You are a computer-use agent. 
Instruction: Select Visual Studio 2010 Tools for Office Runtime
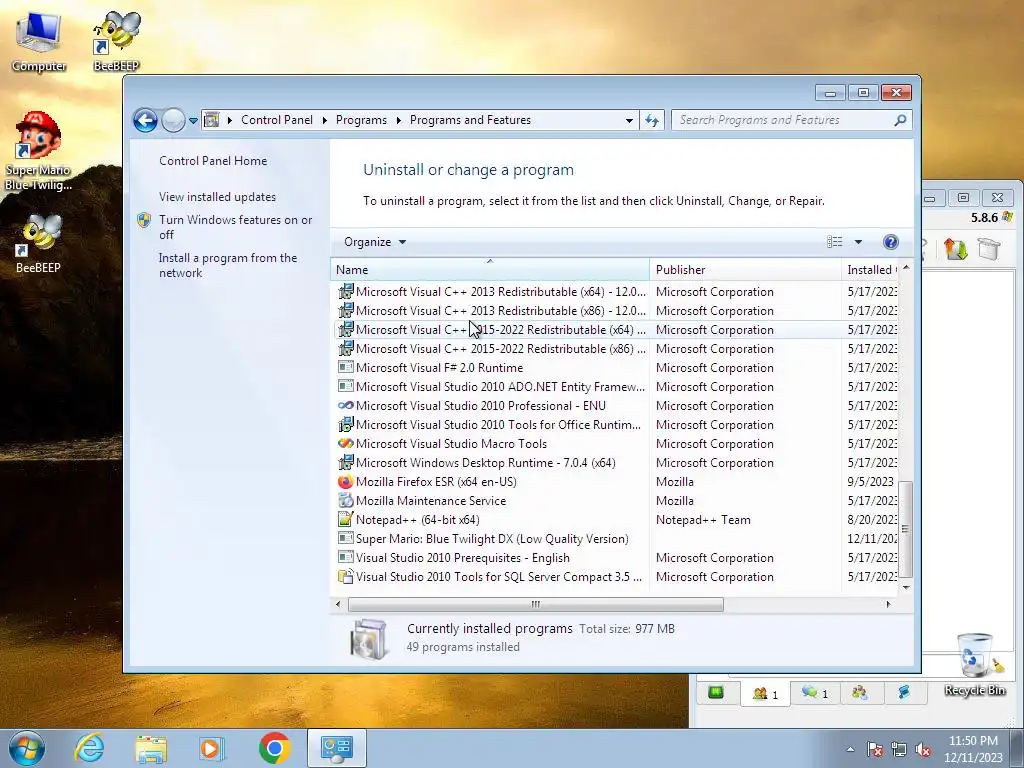pyautogui.click(x=498, y=424)
